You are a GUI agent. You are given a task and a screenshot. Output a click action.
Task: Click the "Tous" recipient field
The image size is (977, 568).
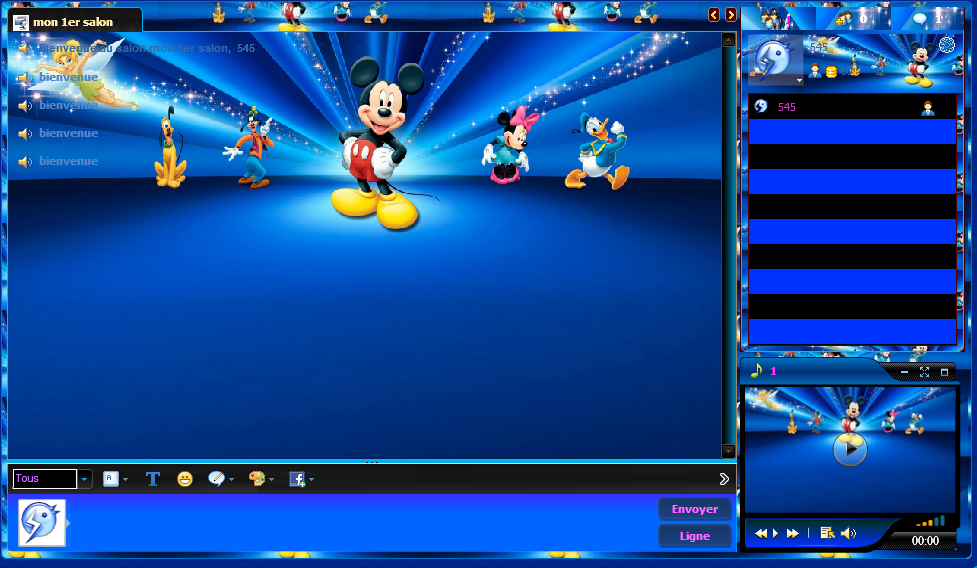[45, 479]
